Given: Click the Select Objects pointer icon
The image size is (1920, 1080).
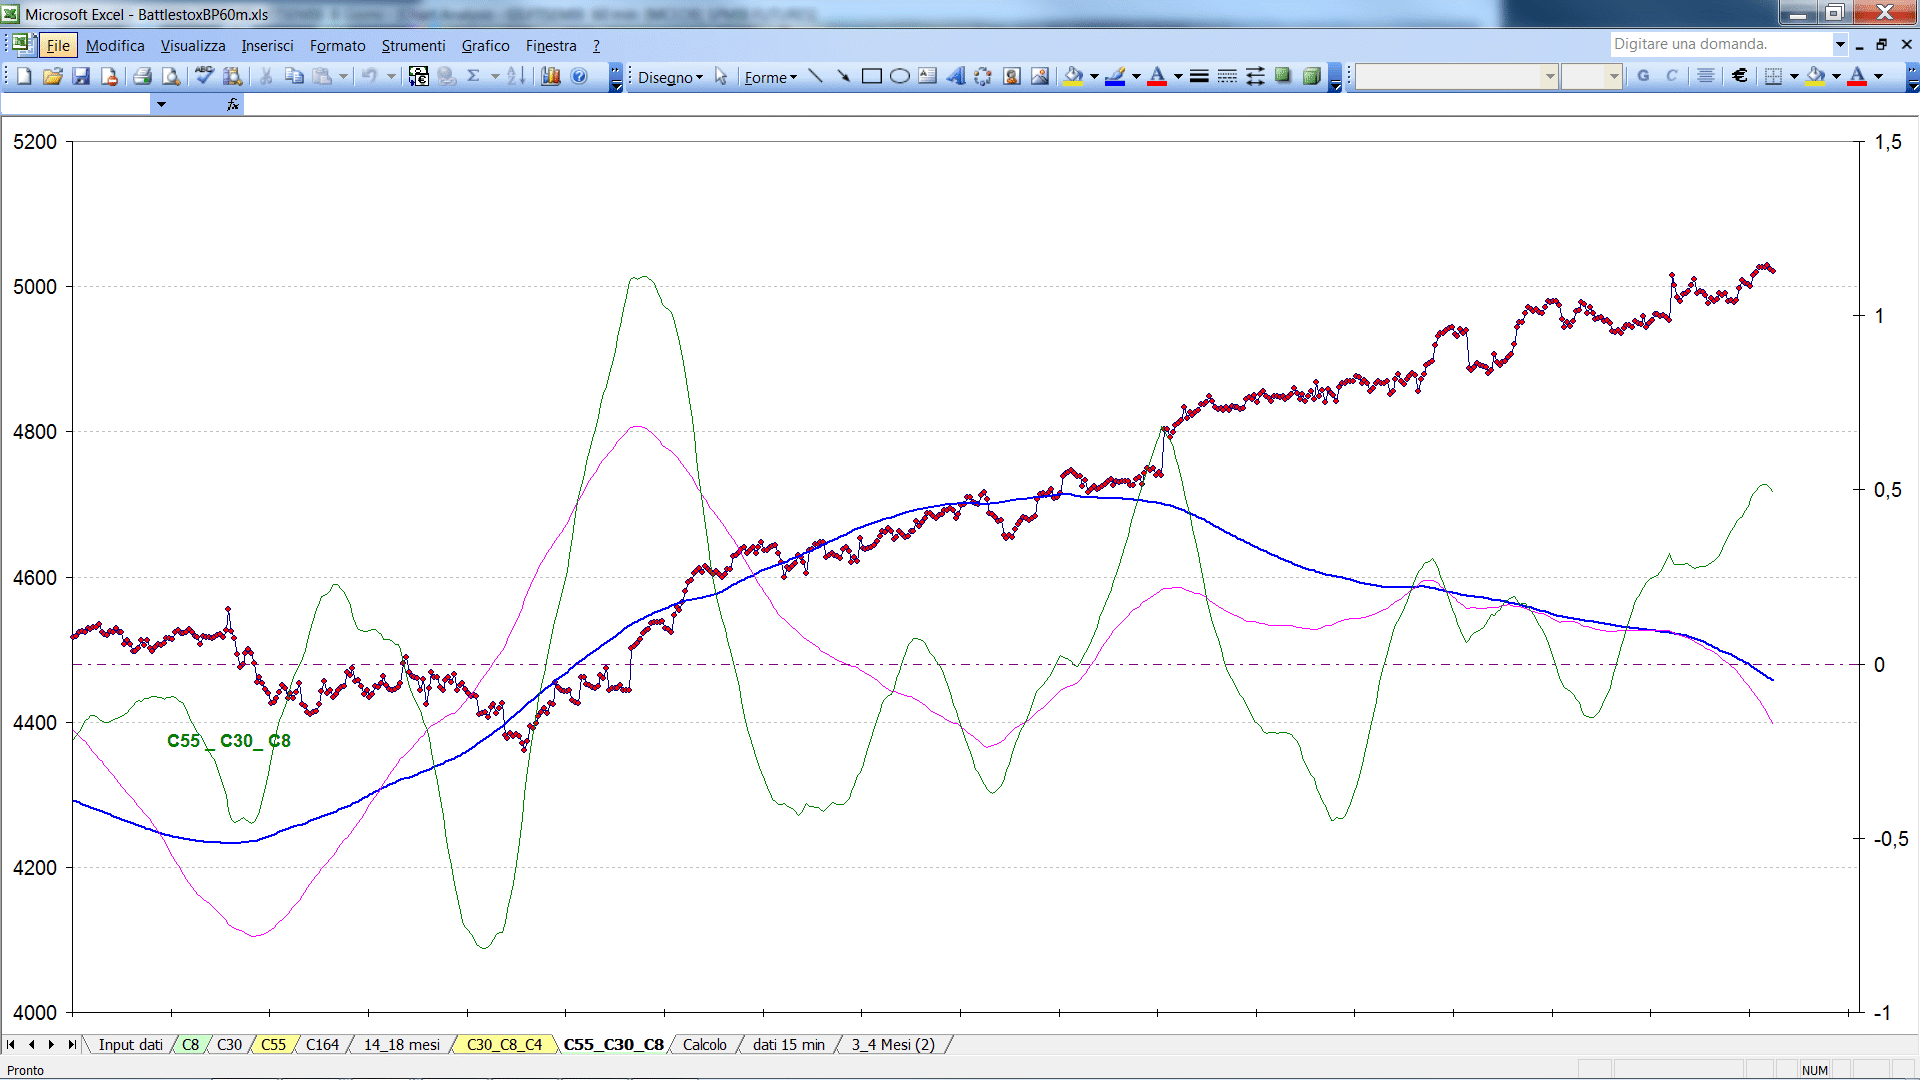Looking at the screenshot, I should 721,76.
